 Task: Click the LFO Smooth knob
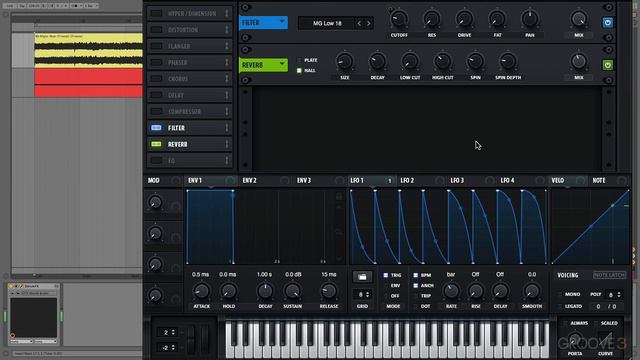(531, 291)
